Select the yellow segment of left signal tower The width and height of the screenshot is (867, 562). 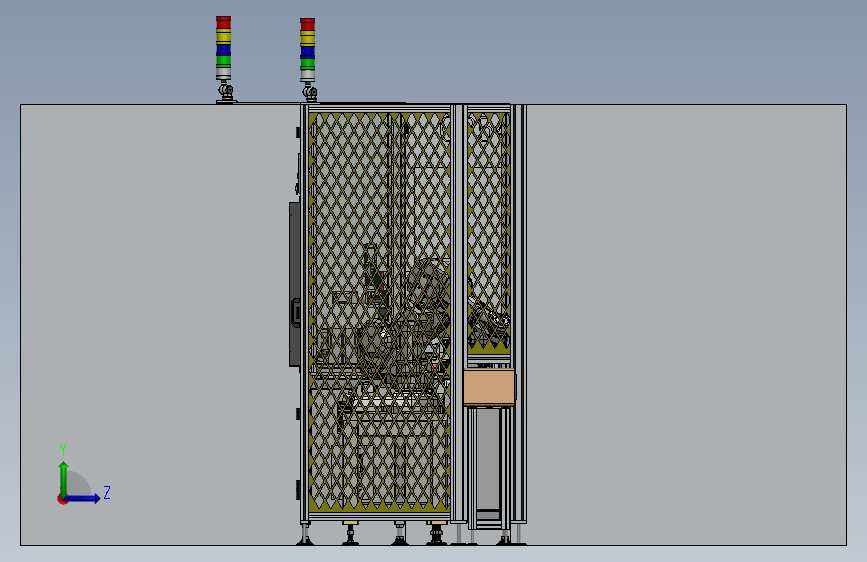point(223,36)
